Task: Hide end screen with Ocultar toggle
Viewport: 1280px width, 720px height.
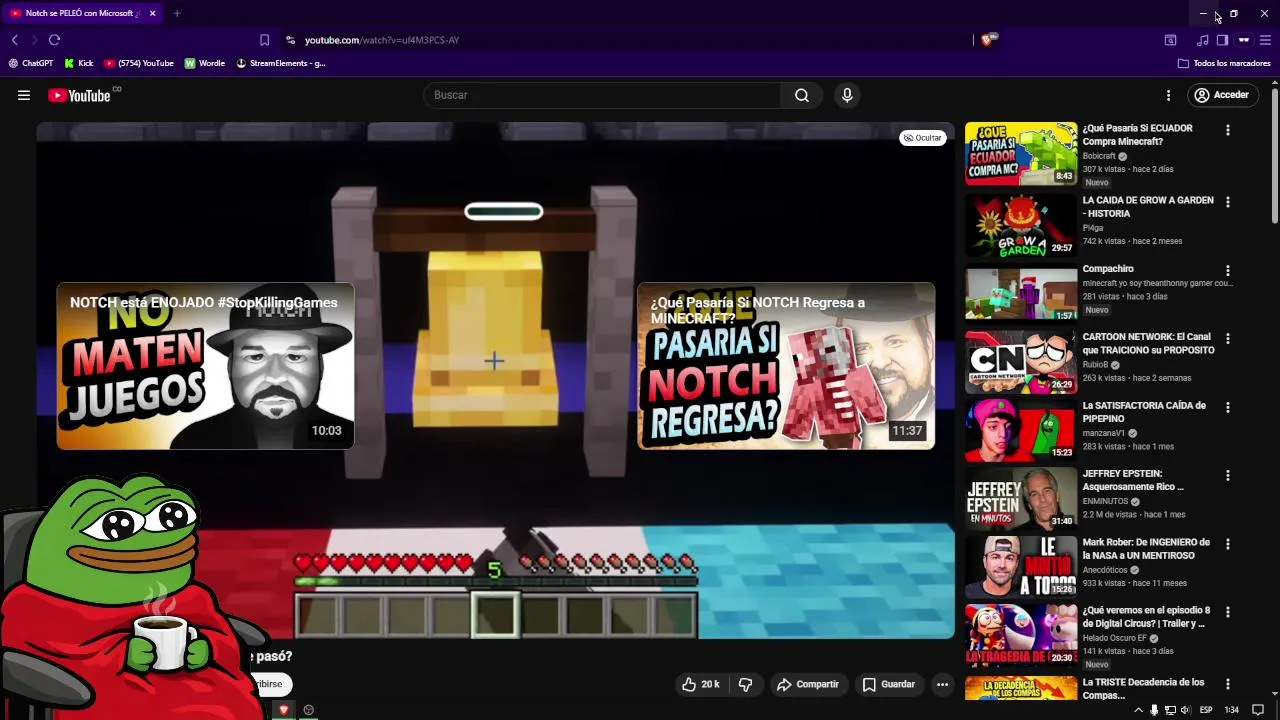Action: 922,138
